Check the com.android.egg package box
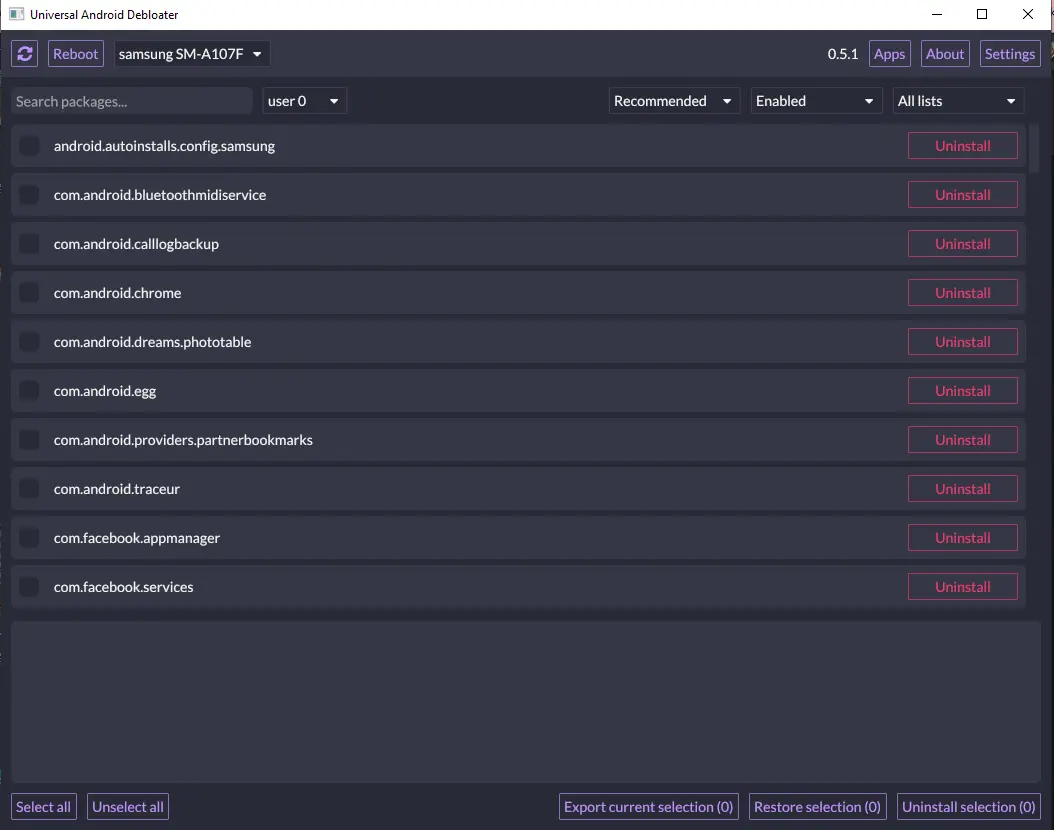Screen dimensions: 1054x830 pyautogui.click(x=29, y=391)
